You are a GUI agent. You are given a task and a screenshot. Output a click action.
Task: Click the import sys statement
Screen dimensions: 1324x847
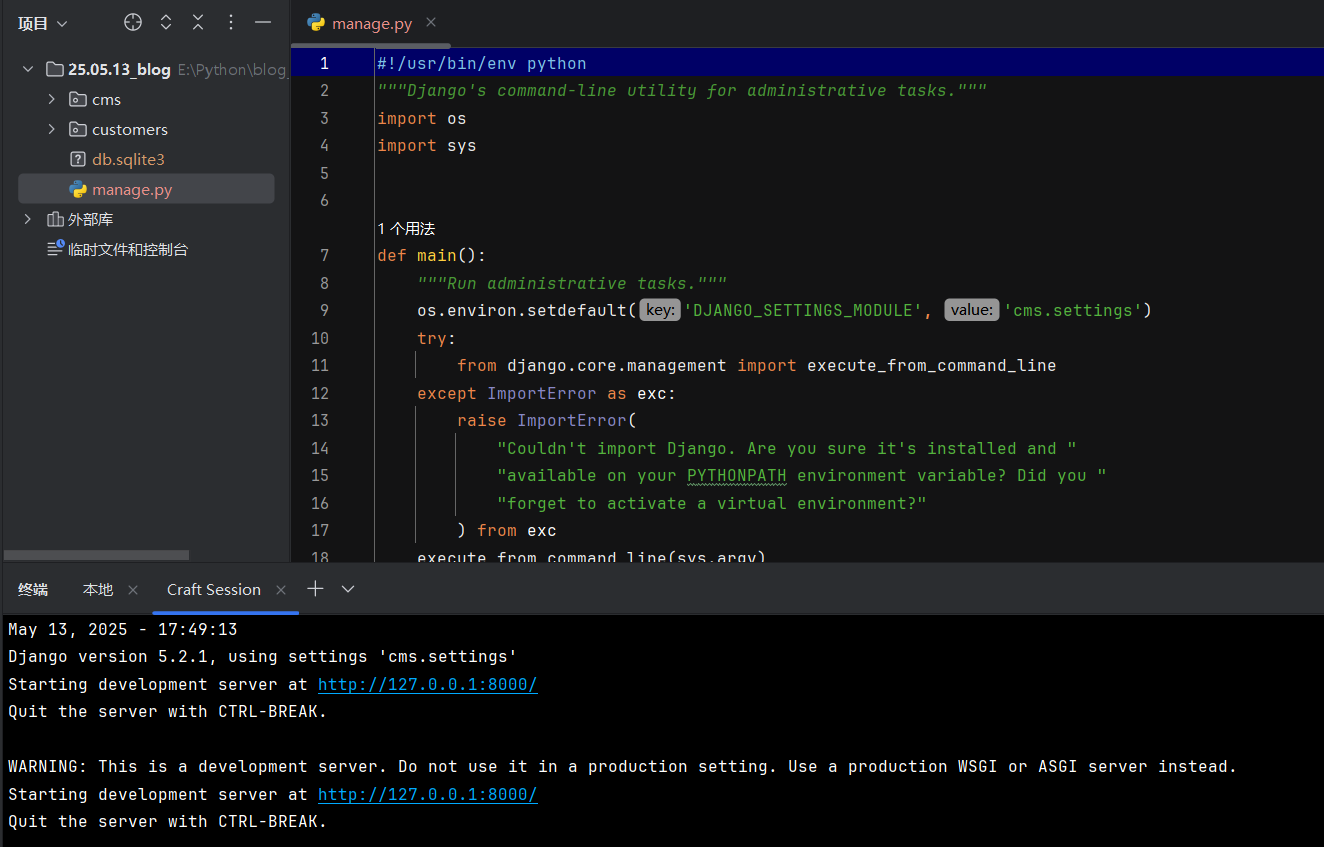427,146
